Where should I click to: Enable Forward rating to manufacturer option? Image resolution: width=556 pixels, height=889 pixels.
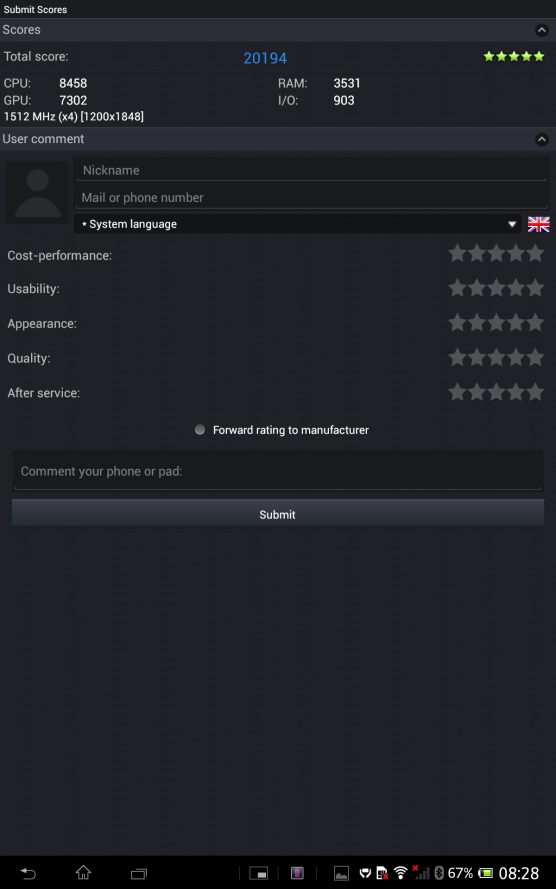coord(200,430)
